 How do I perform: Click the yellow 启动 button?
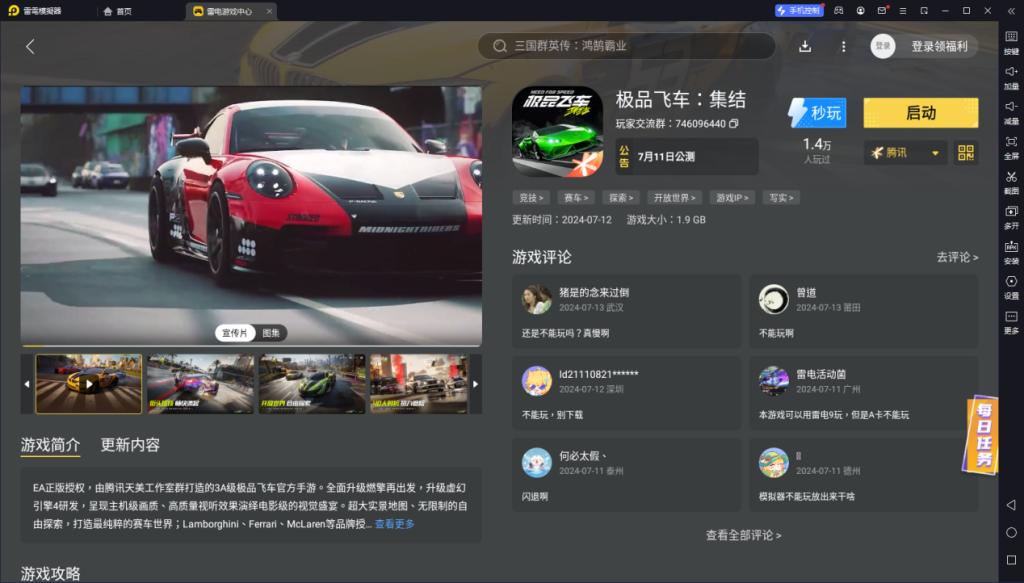coord(921,113)
